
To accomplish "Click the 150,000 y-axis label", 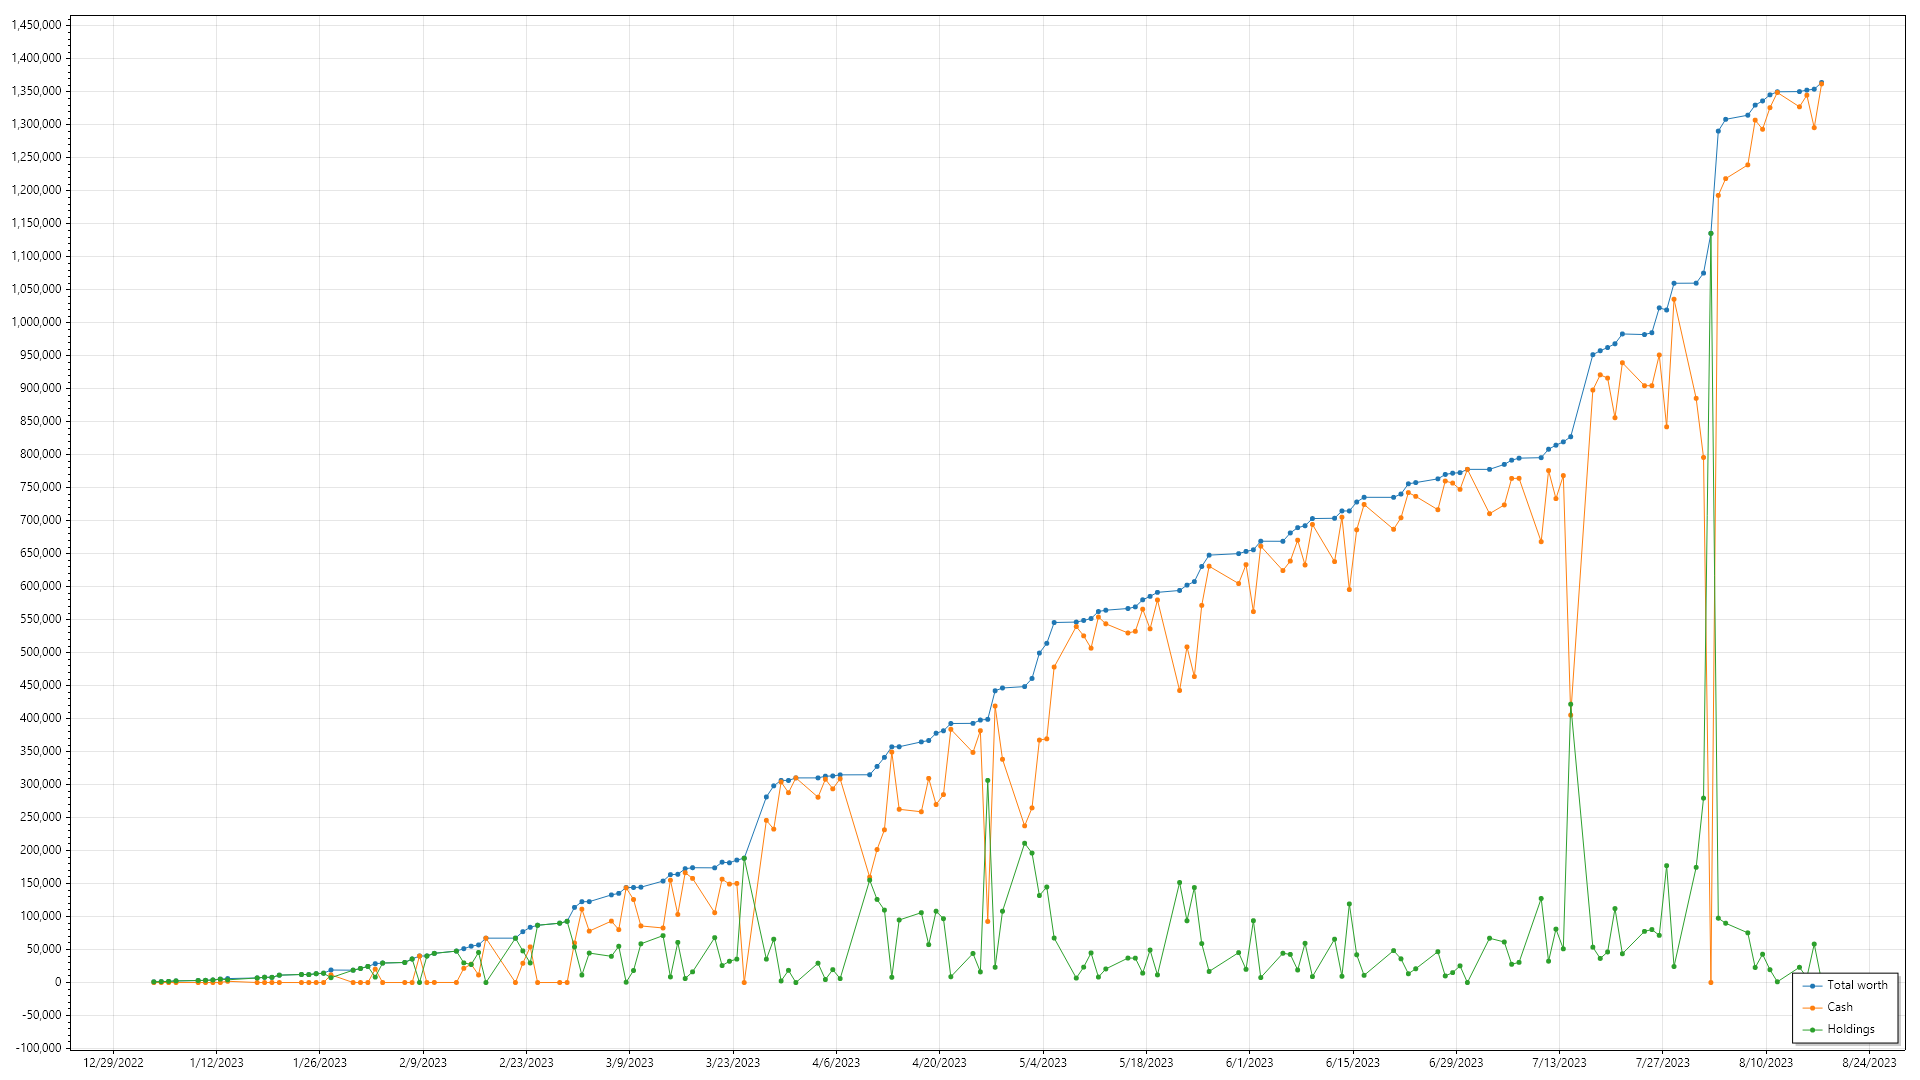I will pyautogui.click(x=41, y=883).
